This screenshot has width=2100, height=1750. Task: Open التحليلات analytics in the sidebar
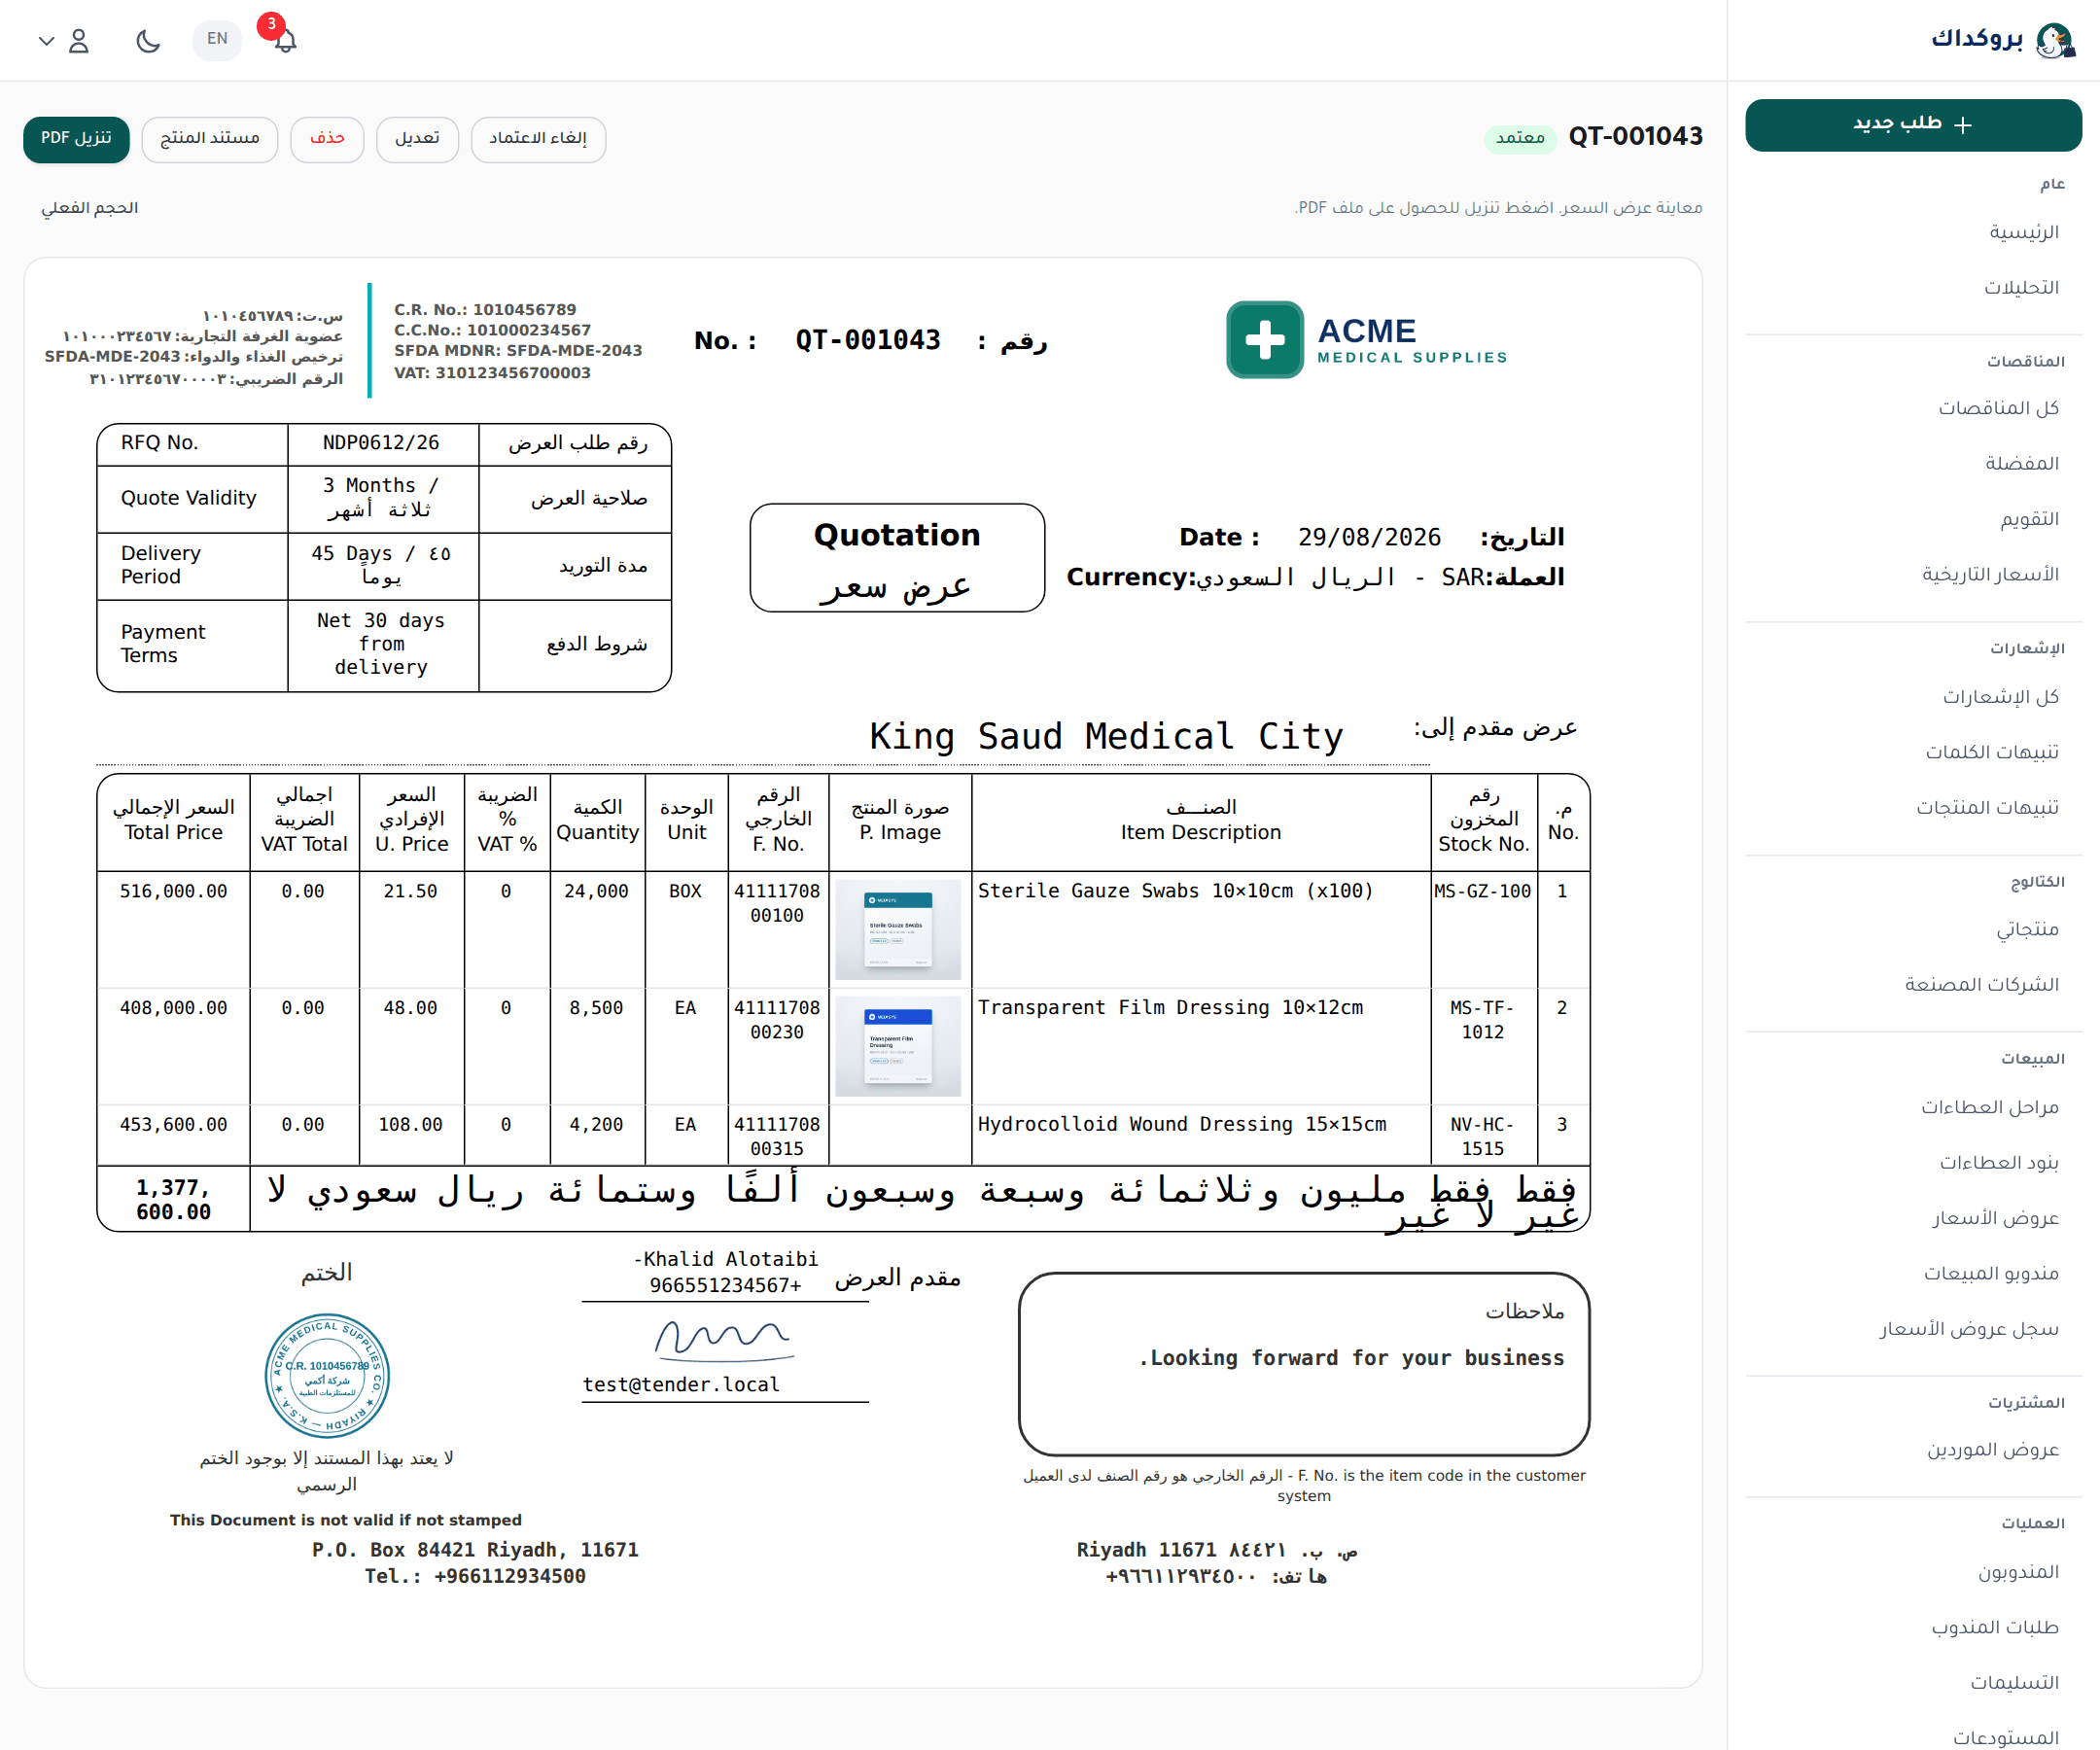click(x=2021, y=288)
